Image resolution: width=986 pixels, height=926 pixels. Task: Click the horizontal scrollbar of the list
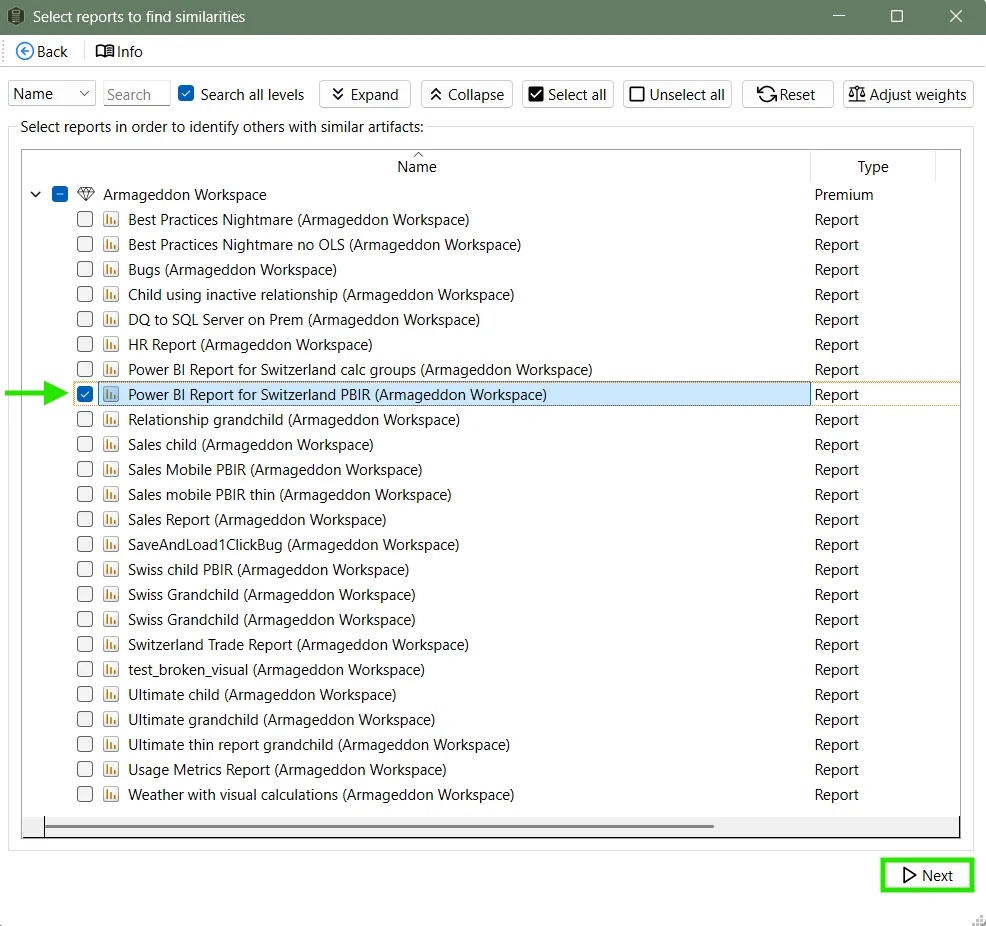[379, 826]
